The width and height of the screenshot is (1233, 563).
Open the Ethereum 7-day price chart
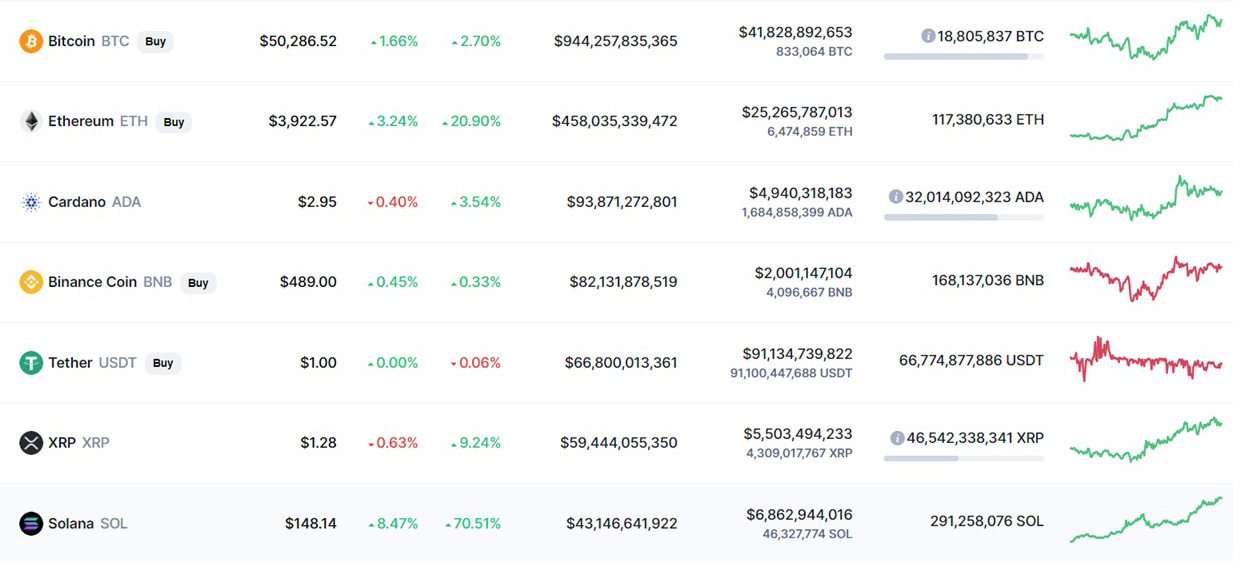(1145, 120)
